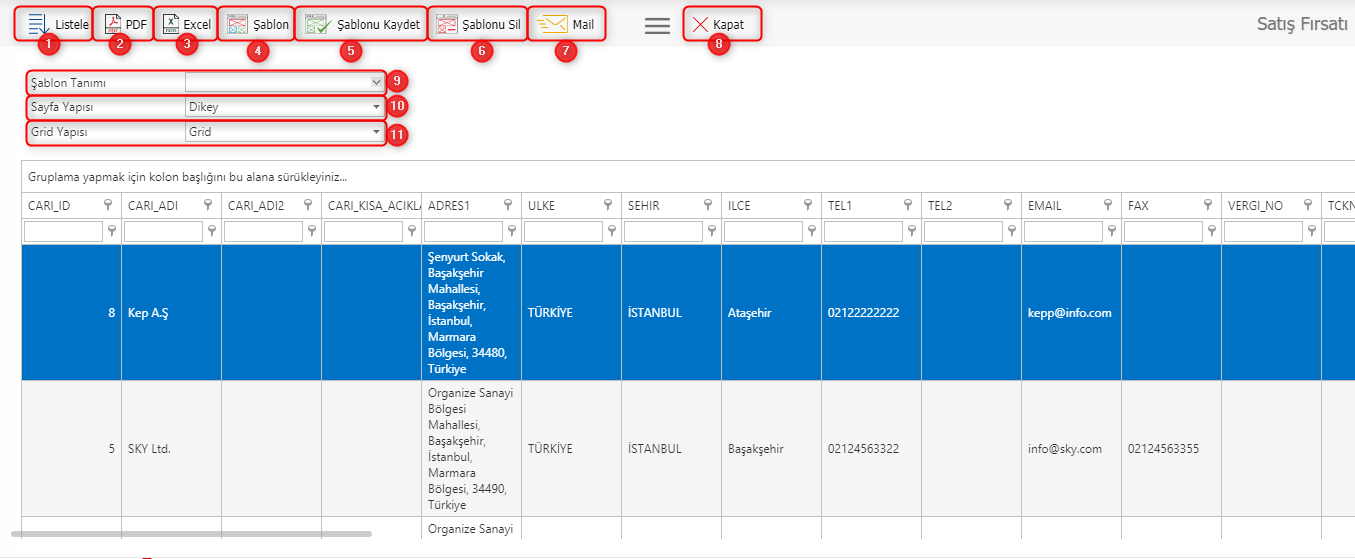The image size is (1355, 559).
Task: Click the EMAIL filter text field
Action: click(1063, 232)
